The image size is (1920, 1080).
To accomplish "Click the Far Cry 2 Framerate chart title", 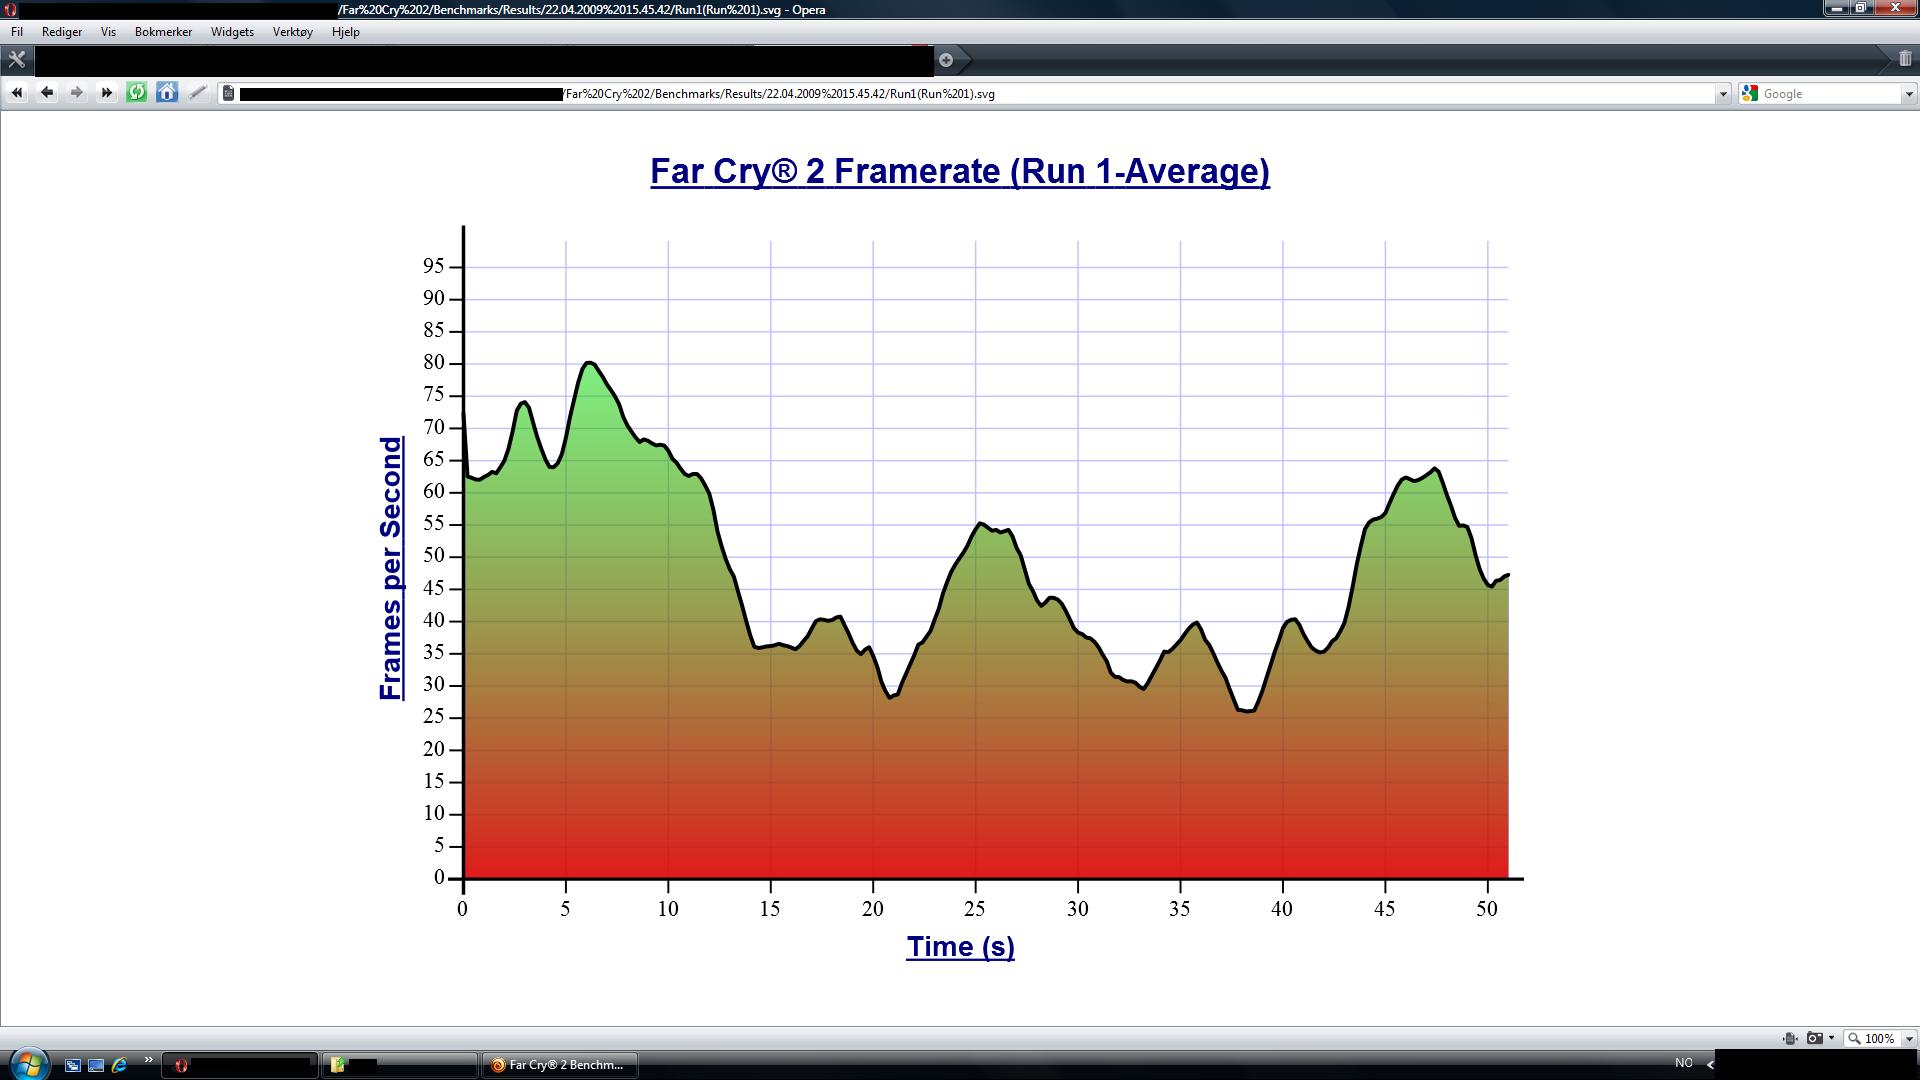I will click(960, 171).
